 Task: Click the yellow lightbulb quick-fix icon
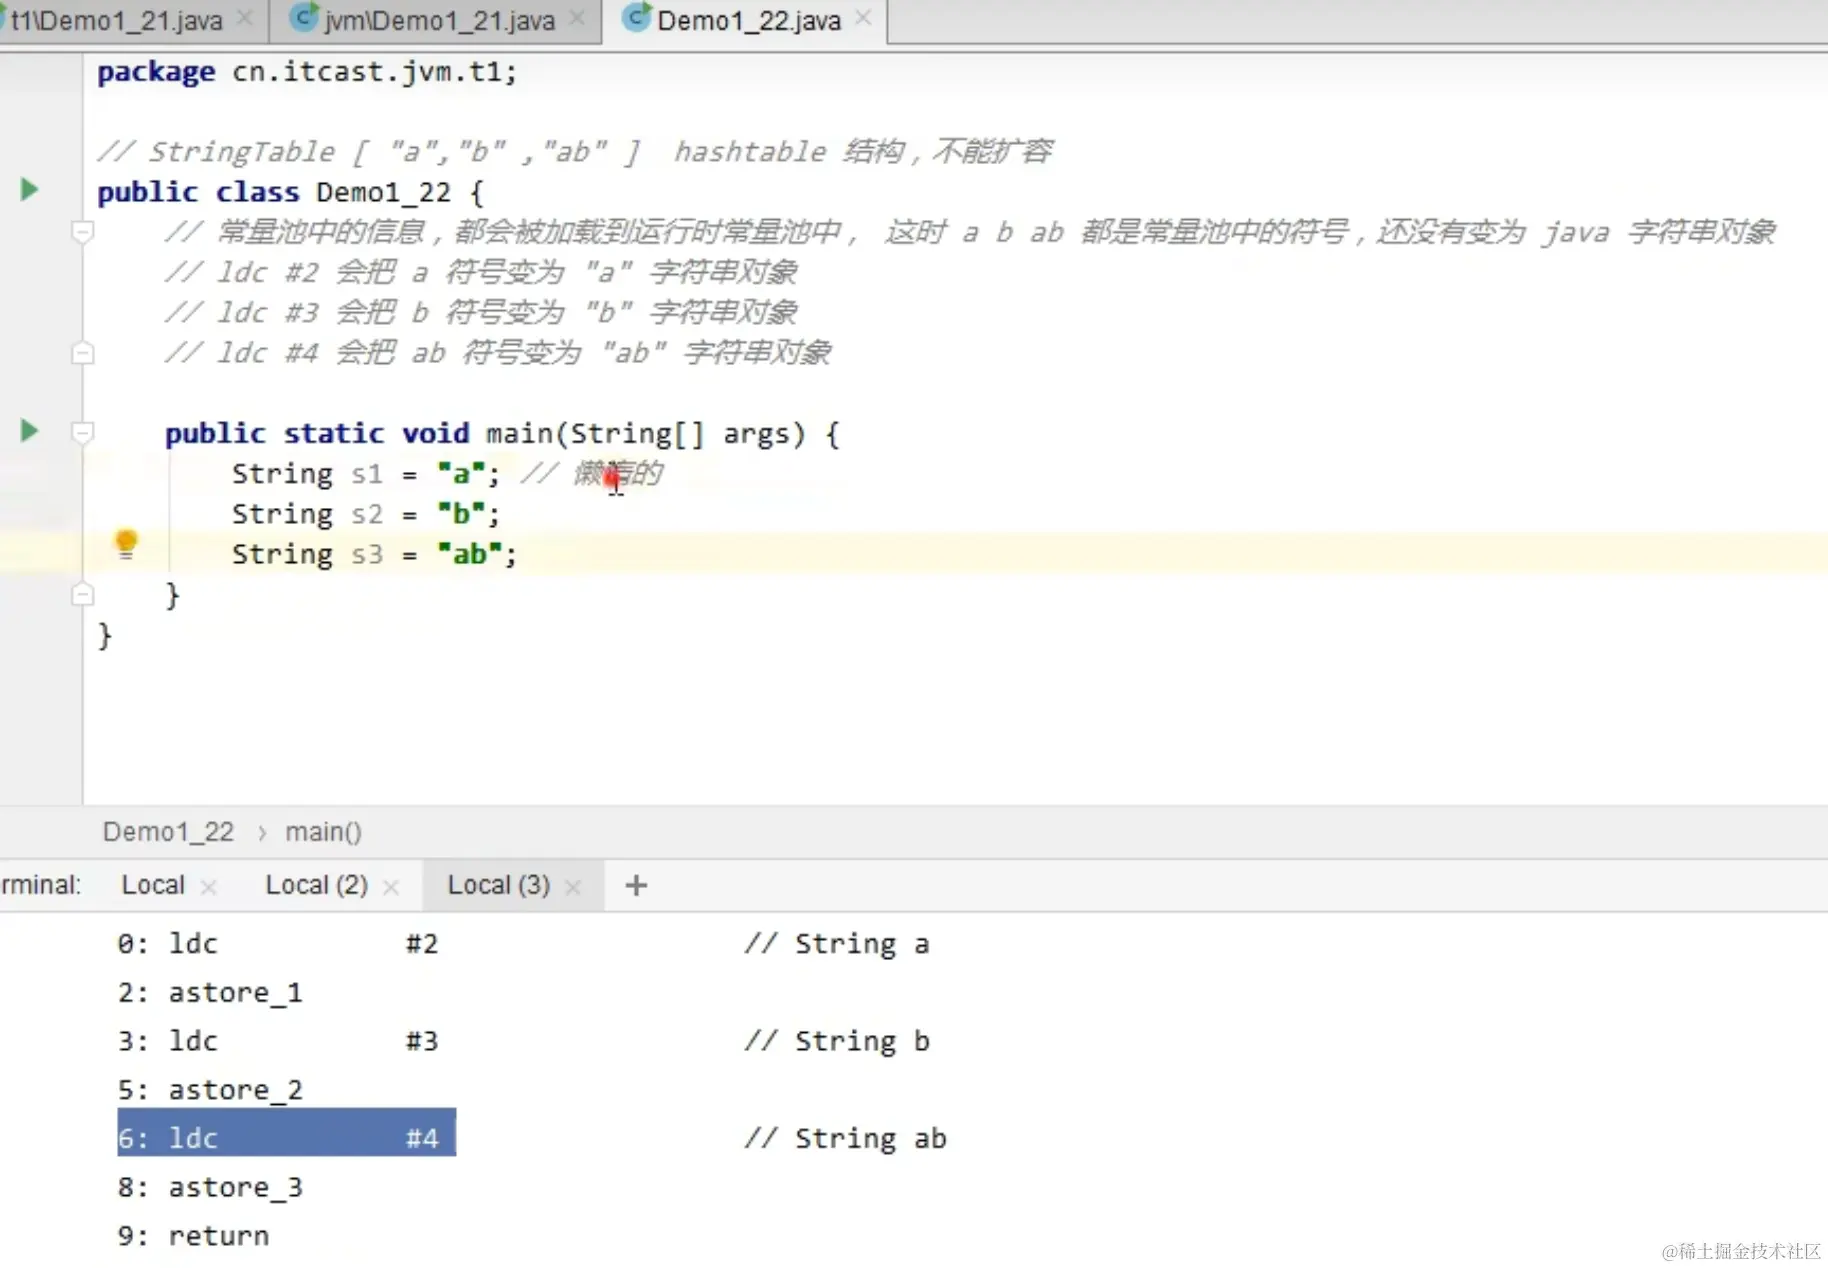pyautogui.click(x=126, y=544)
